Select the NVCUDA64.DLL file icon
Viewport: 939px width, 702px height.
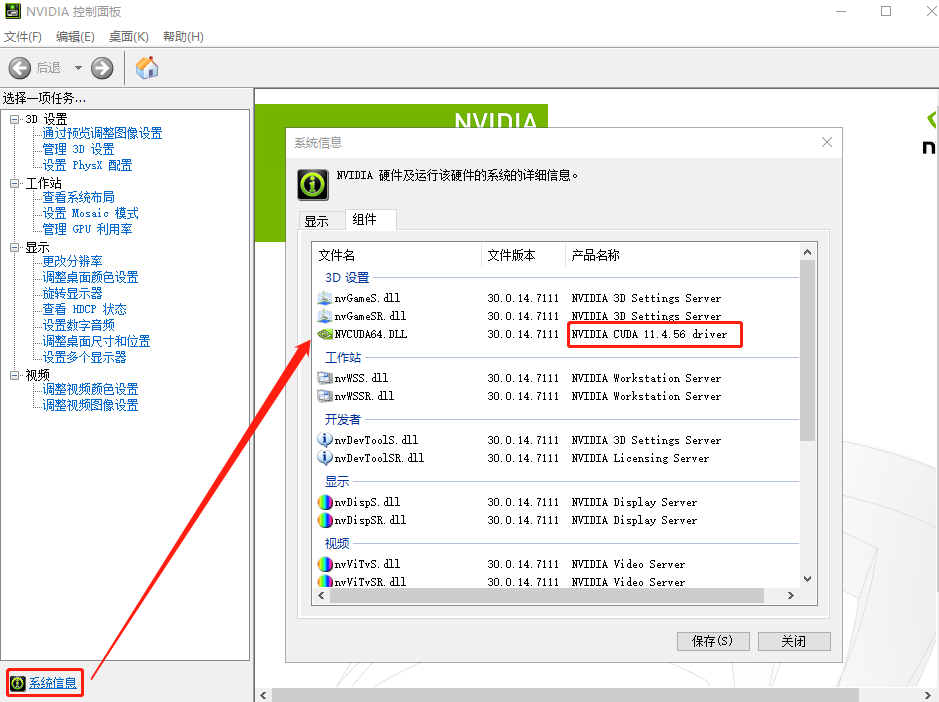325,334
